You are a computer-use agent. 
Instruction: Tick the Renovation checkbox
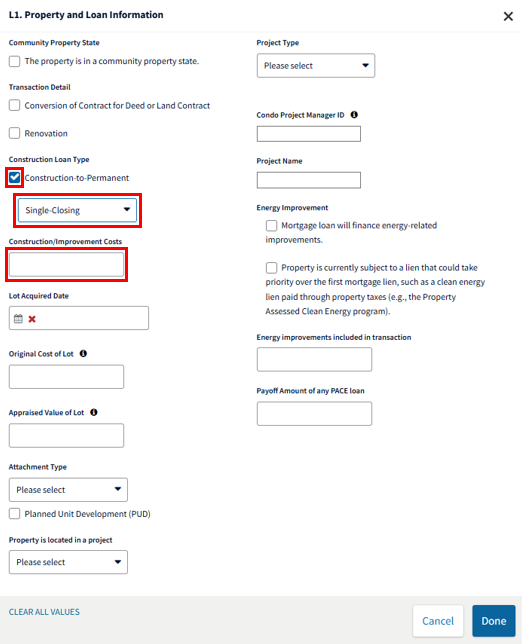tap(14, 133)
